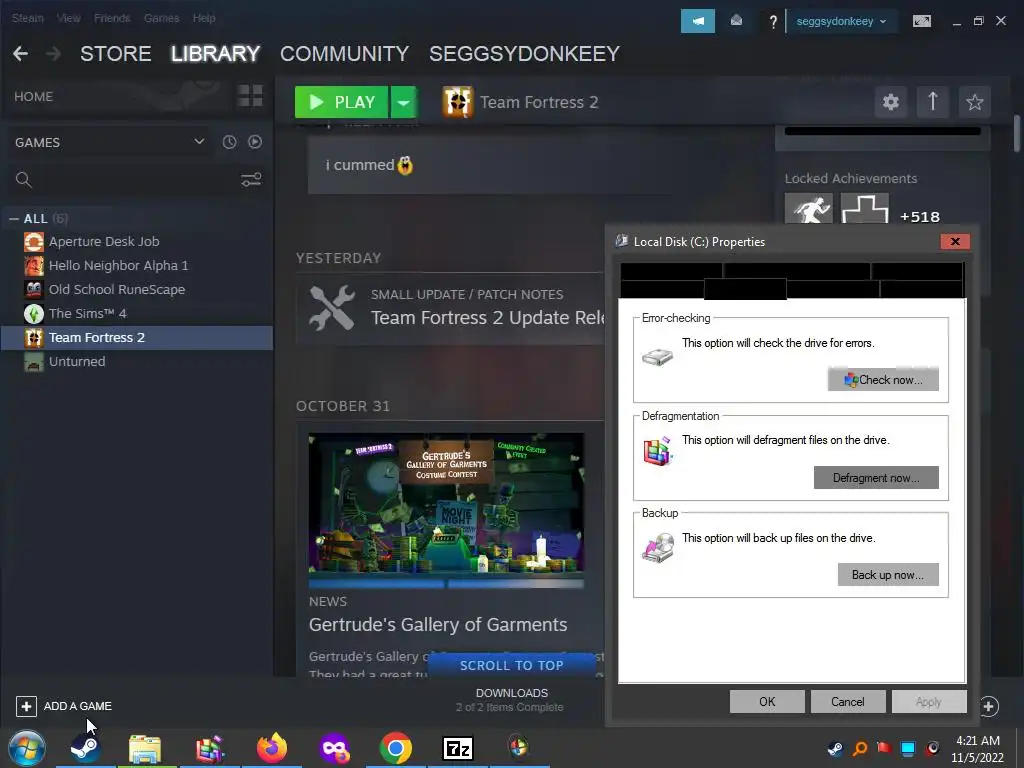
Task: Click the Check now button
Action: 883,380
